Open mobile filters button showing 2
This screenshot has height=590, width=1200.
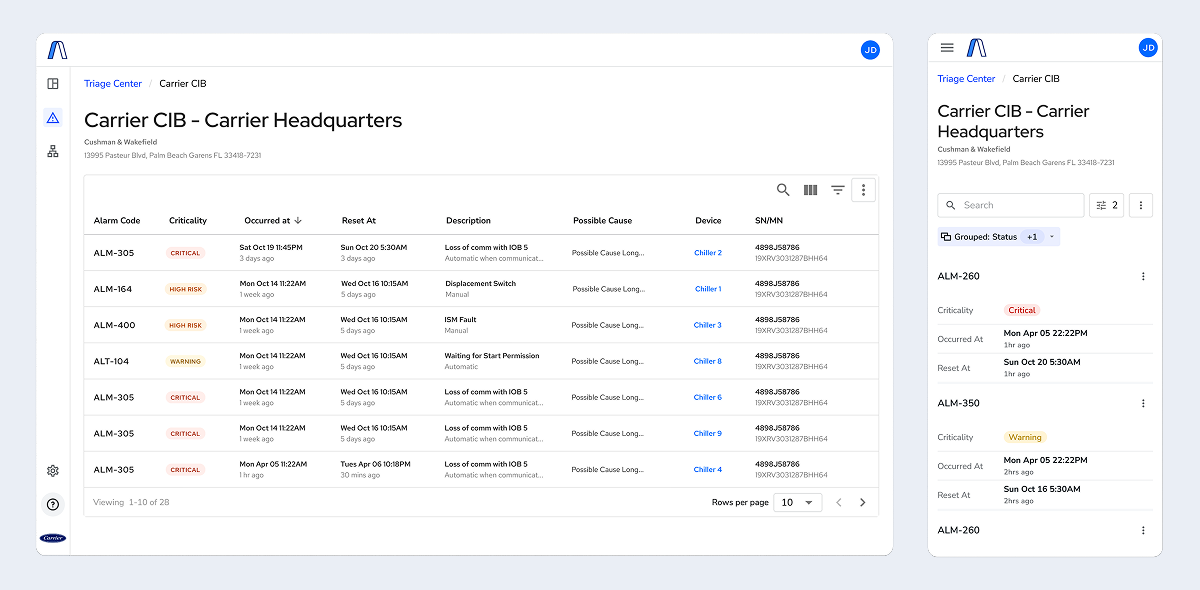[x=1106, y=205]
